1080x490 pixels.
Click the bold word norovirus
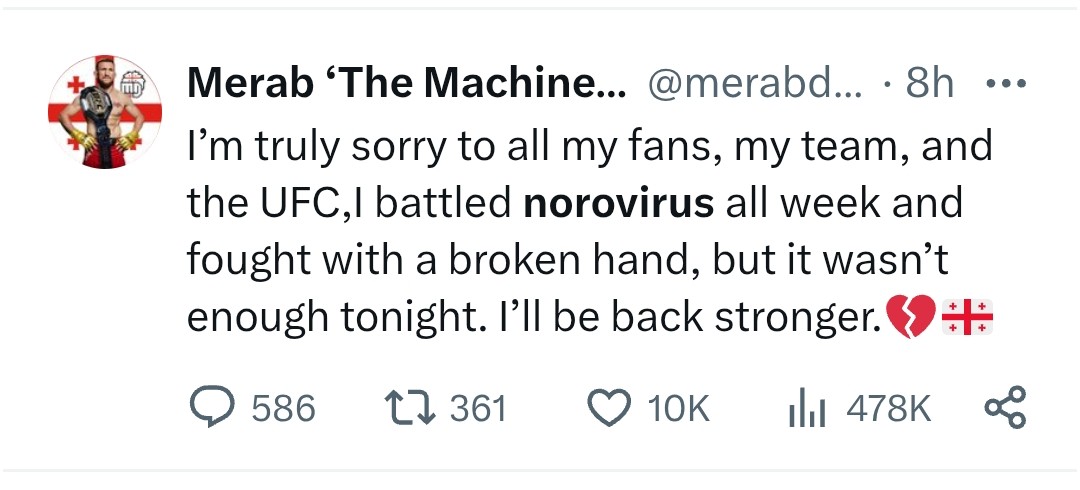point(619,203)
